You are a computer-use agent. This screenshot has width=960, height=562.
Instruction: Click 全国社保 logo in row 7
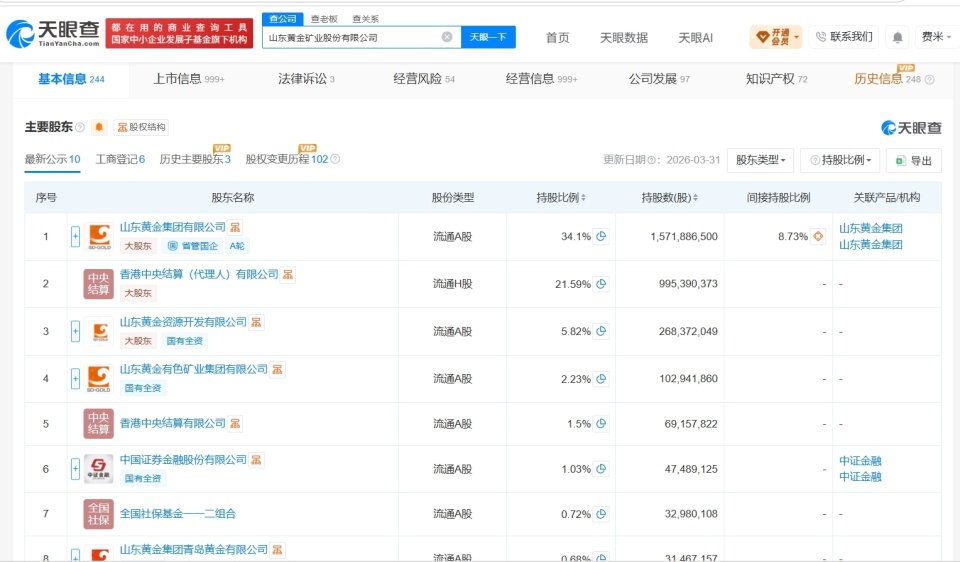pyautogui.click(x=99, y=514)
